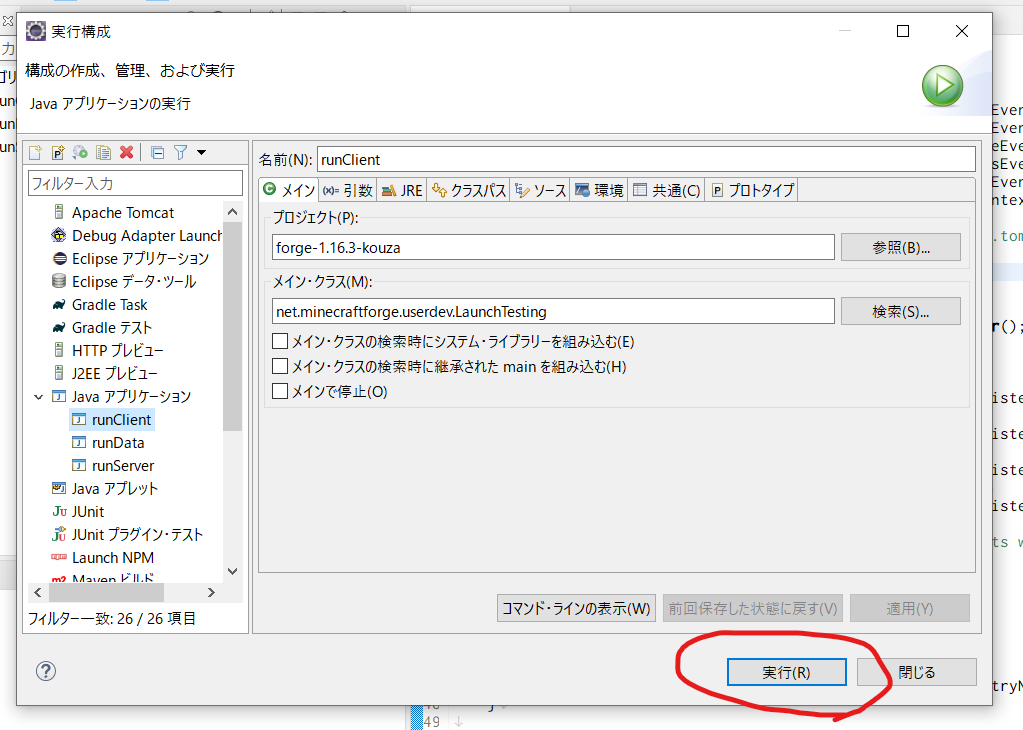Image resolution: width=1023 pixels, height=730 pixels.
Task: Click the filter launch configurations funnel icon
Action: [x=180, y=153]
